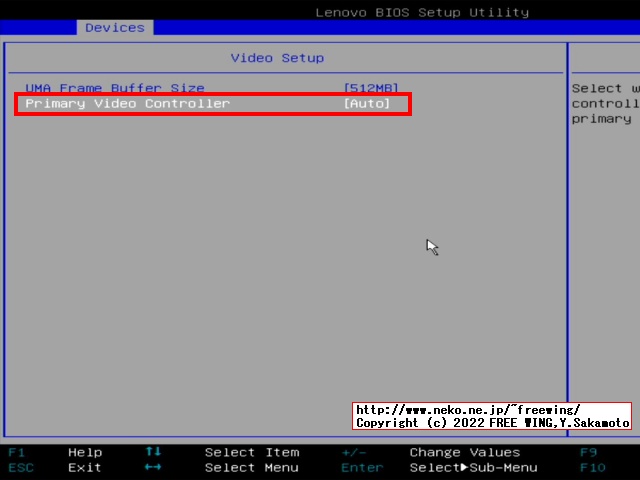Click the Video Setup section heading
This screenshot has height=480, width=640.
(x=277, y=58)
